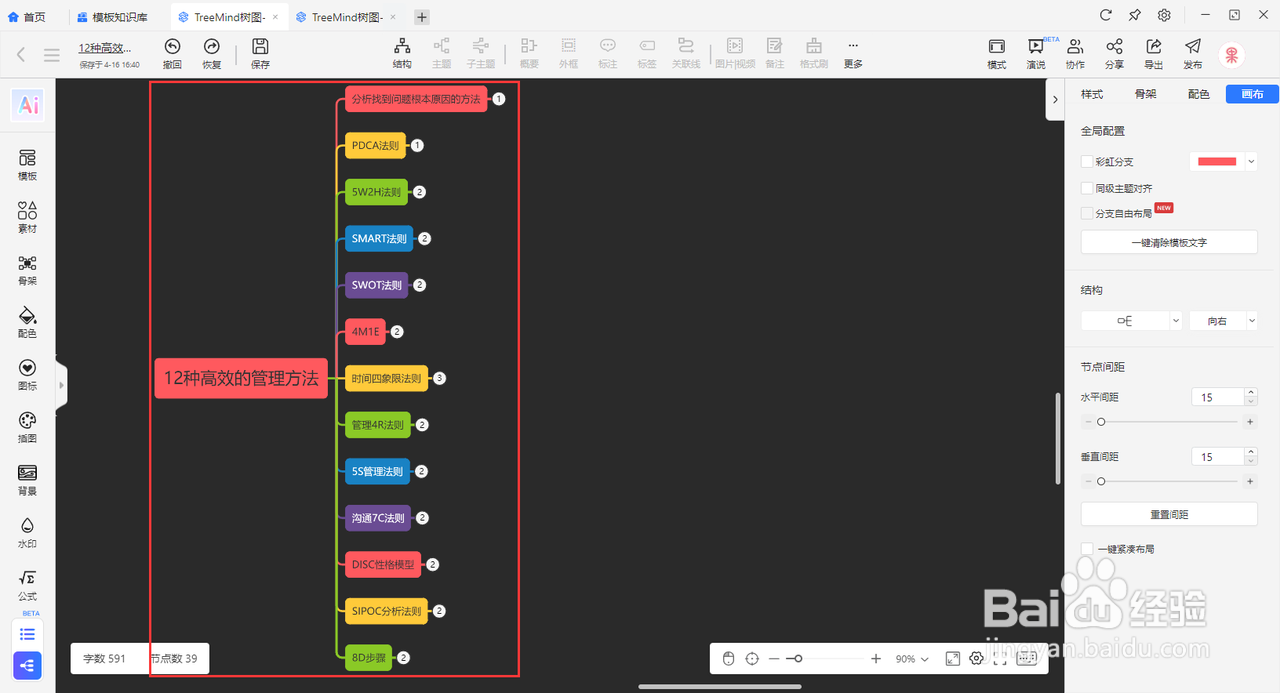This screenshot has height=693, width=1280.
Task: Click the 分享 share icon
Action: [x=1114, y=46]
